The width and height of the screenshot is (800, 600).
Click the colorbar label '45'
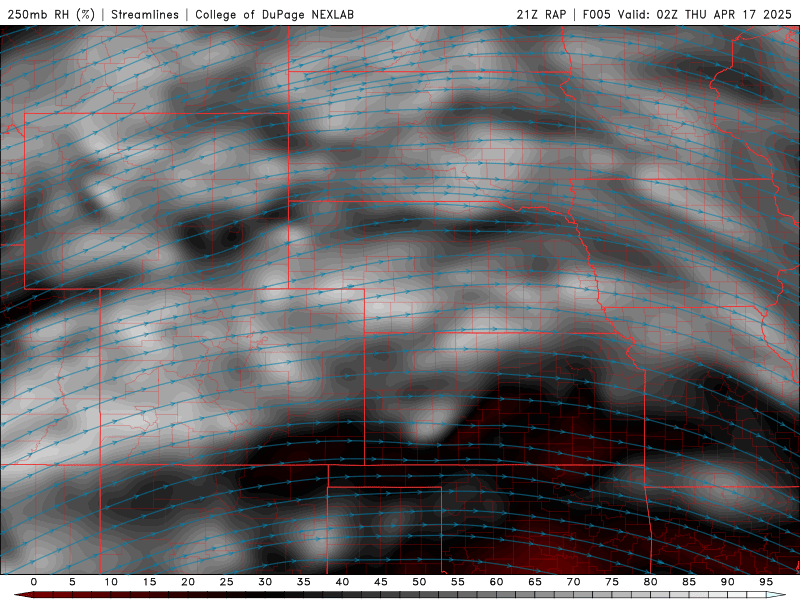(x=381, y=582)
